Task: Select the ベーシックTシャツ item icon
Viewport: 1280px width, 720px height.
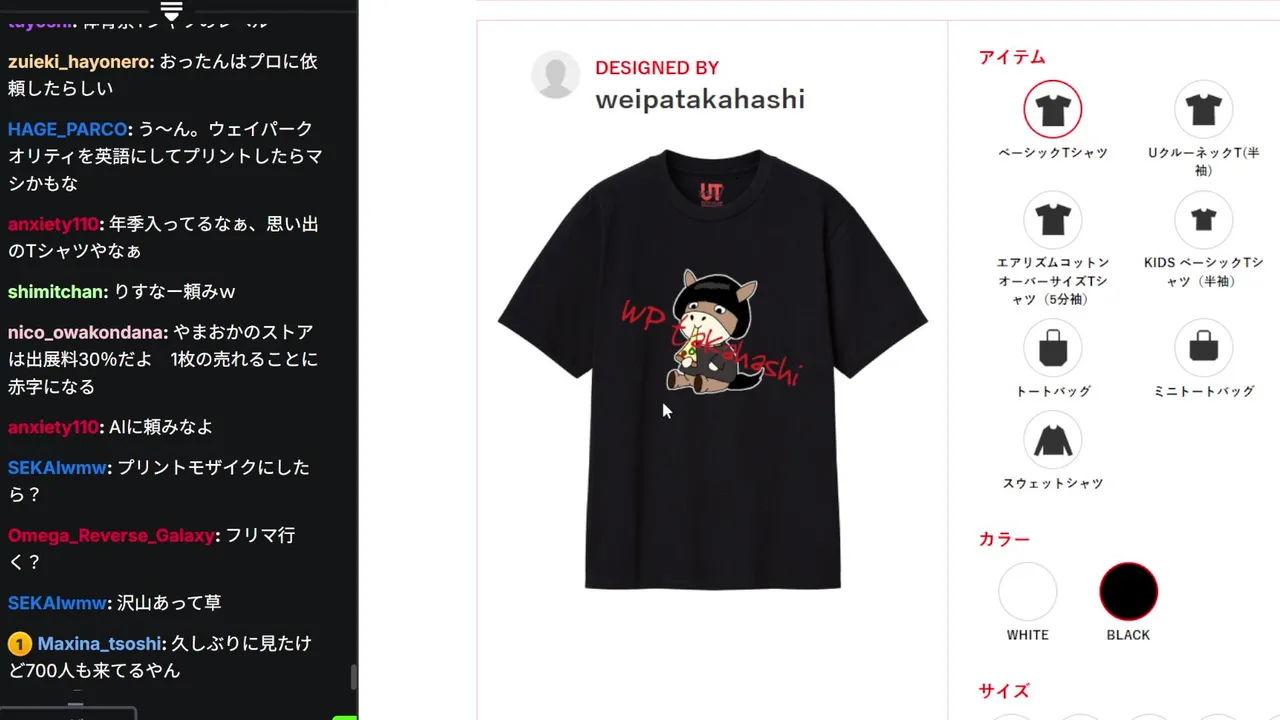Action: [x=1052, y=109]
